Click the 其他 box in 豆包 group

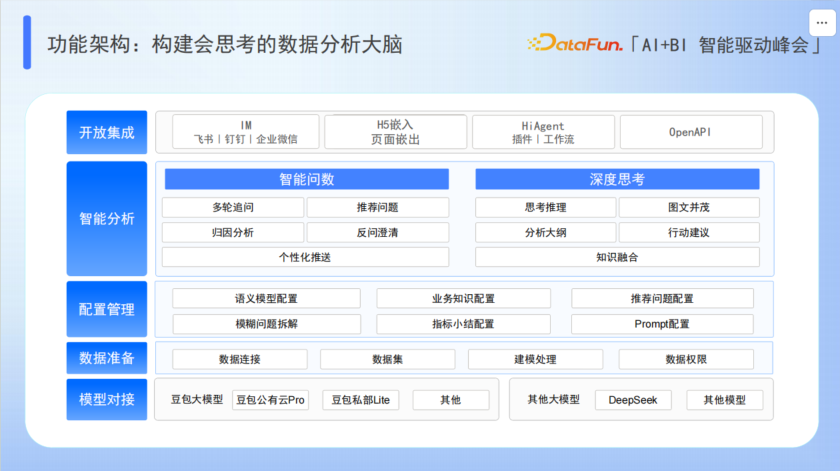pyautogui.click(x=451, y=400)
